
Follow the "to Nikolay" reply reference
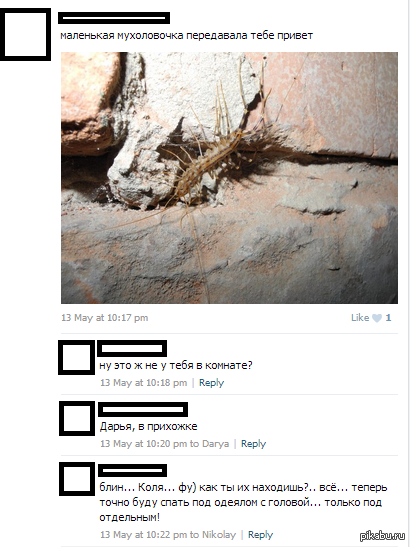click(x=213, y=535)
